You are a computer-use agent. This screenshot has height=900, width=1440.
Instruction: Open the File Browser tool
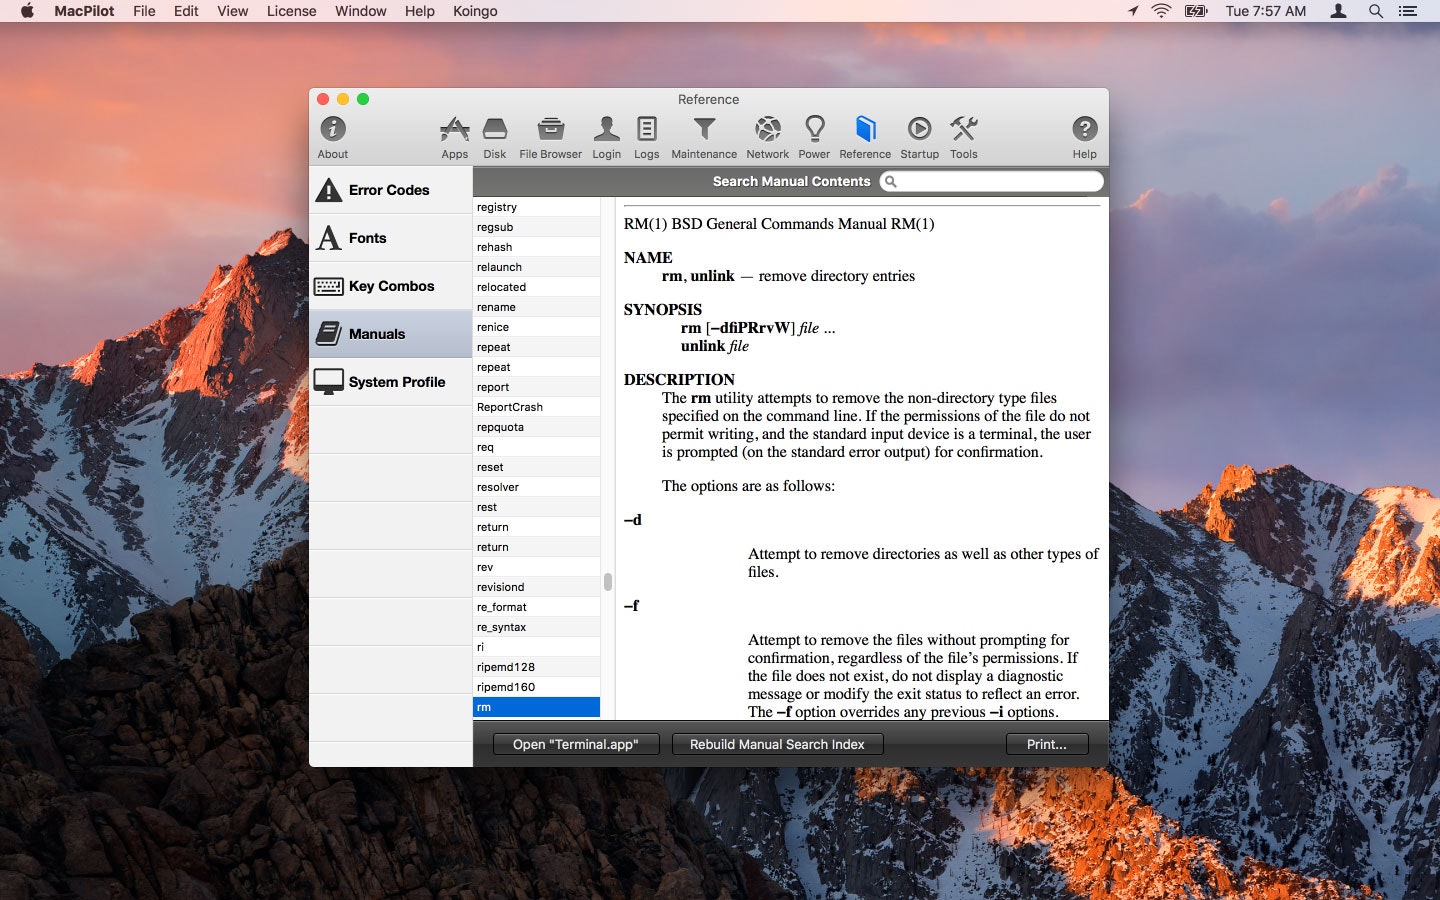click(x=549, y=135)
